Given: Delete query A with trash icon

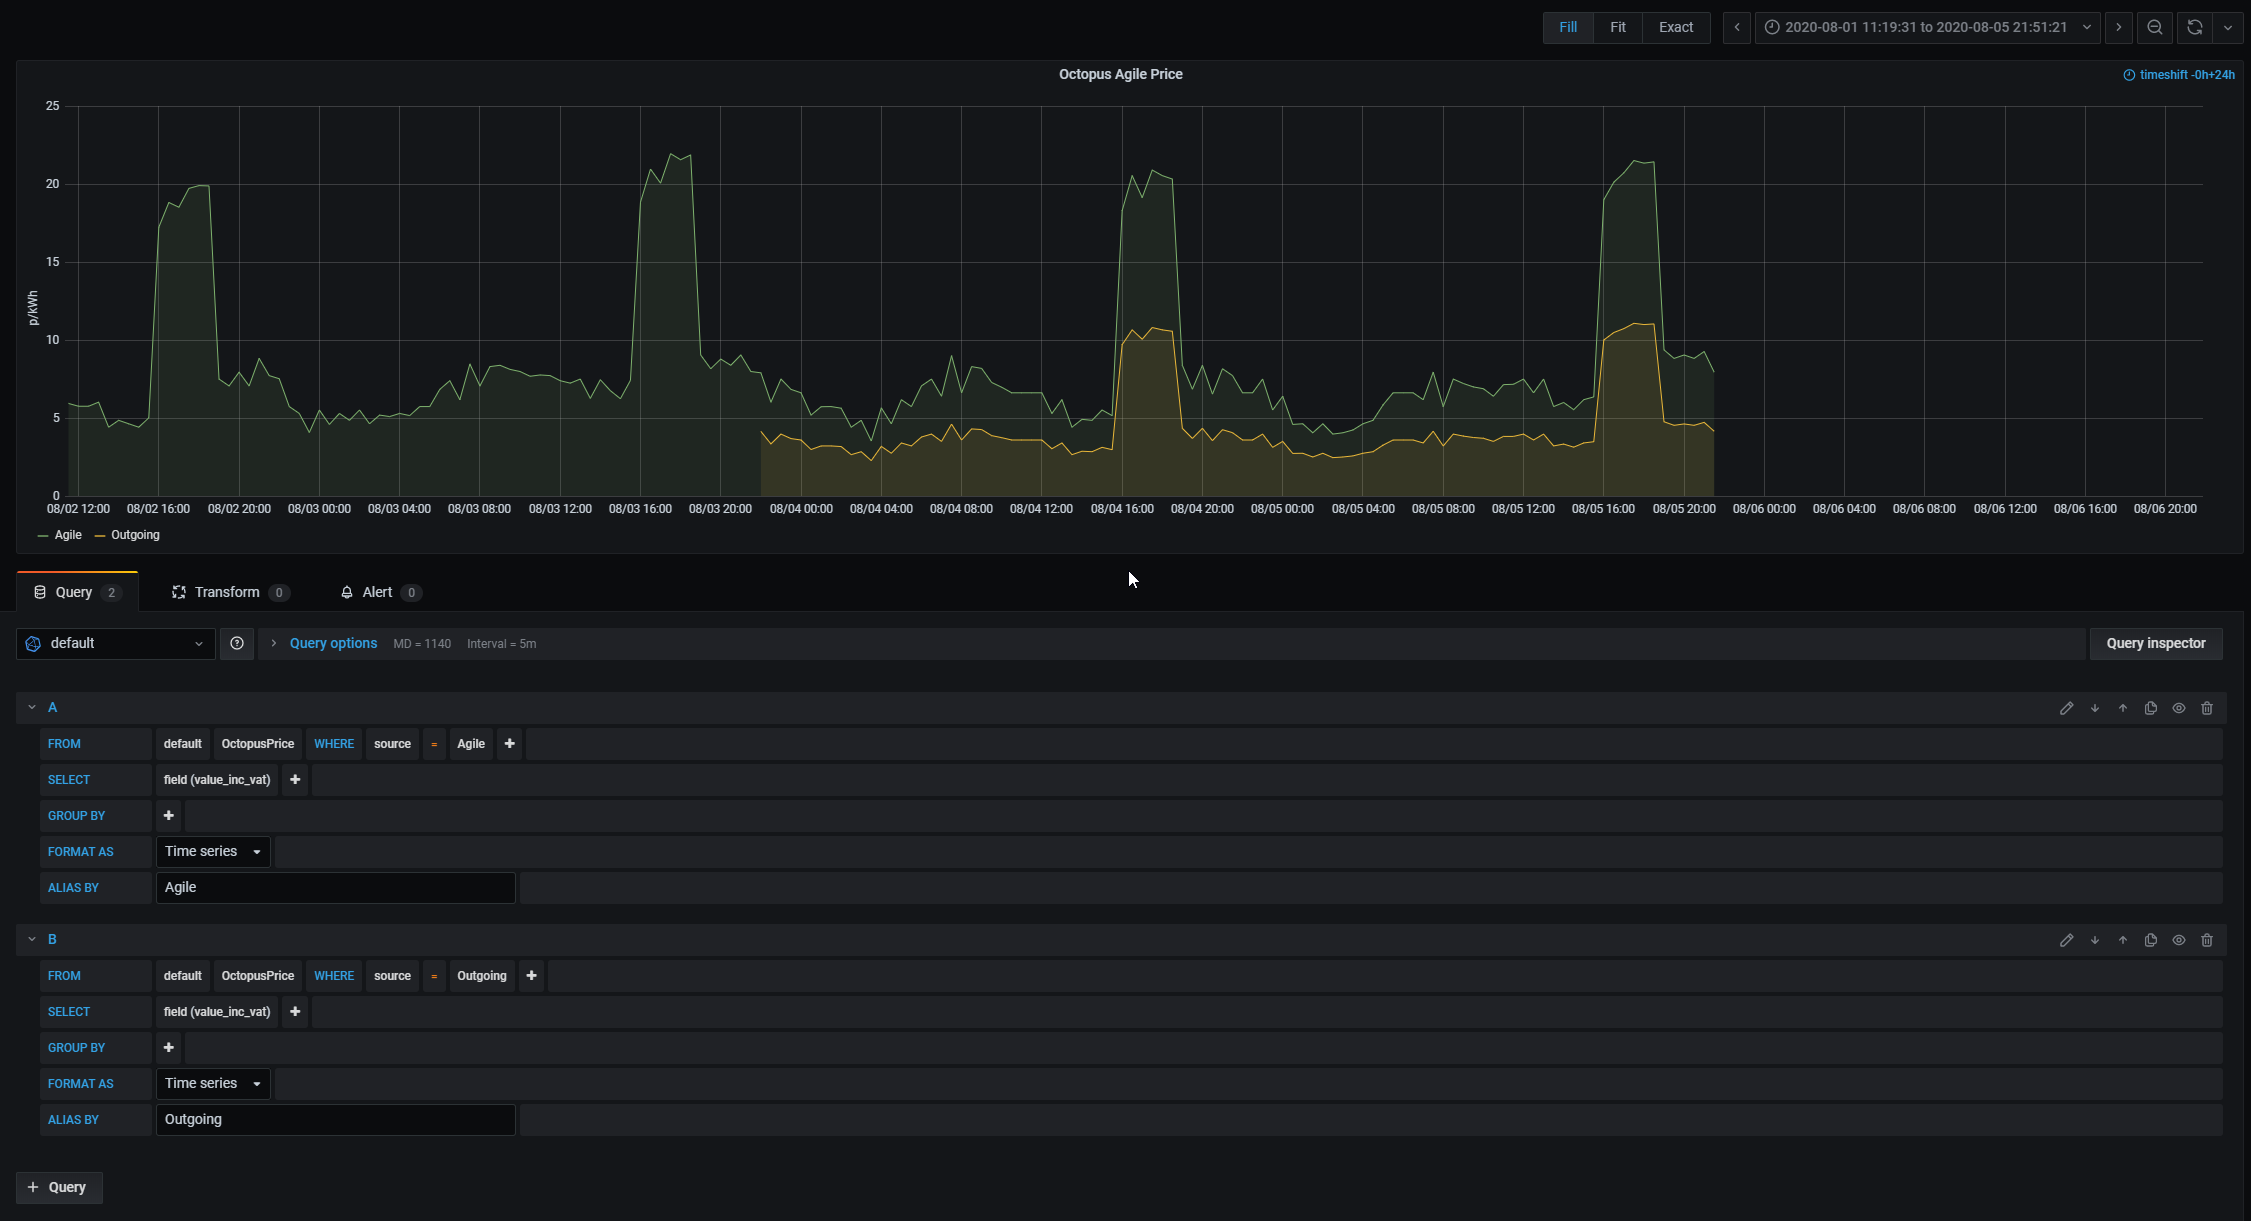Looking at the screenshot, I should pyautogui.click(x=2207, y=708).
